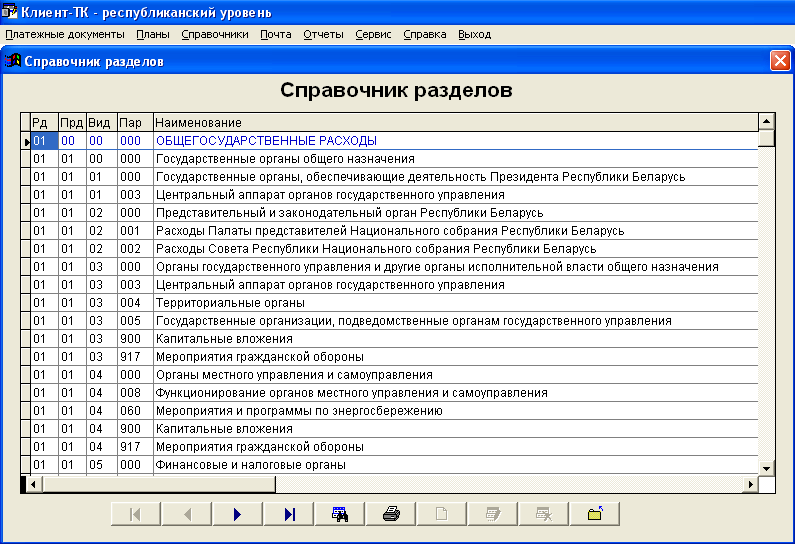Click Пар cell 004
Image resolution: width=795 pixels, height=544 pixels.
(x=135, y=303)
